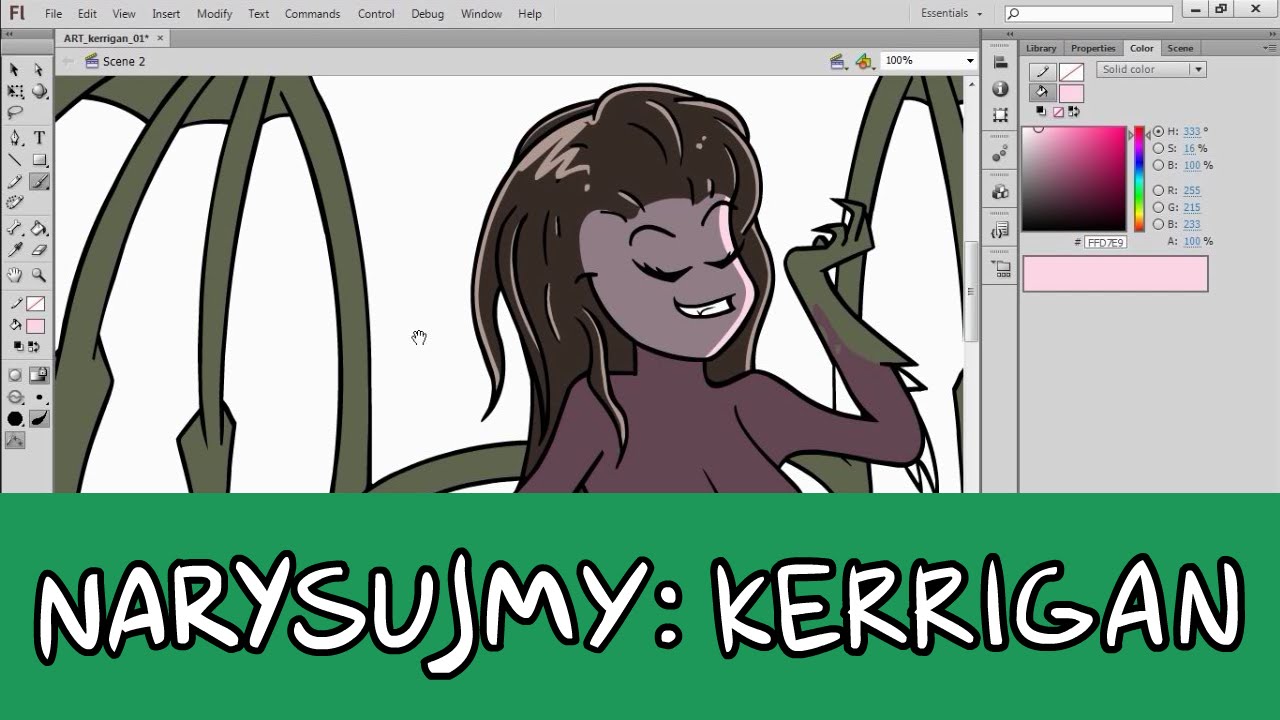Click Swap Colors icon in the toolbox

coord(33,346)
